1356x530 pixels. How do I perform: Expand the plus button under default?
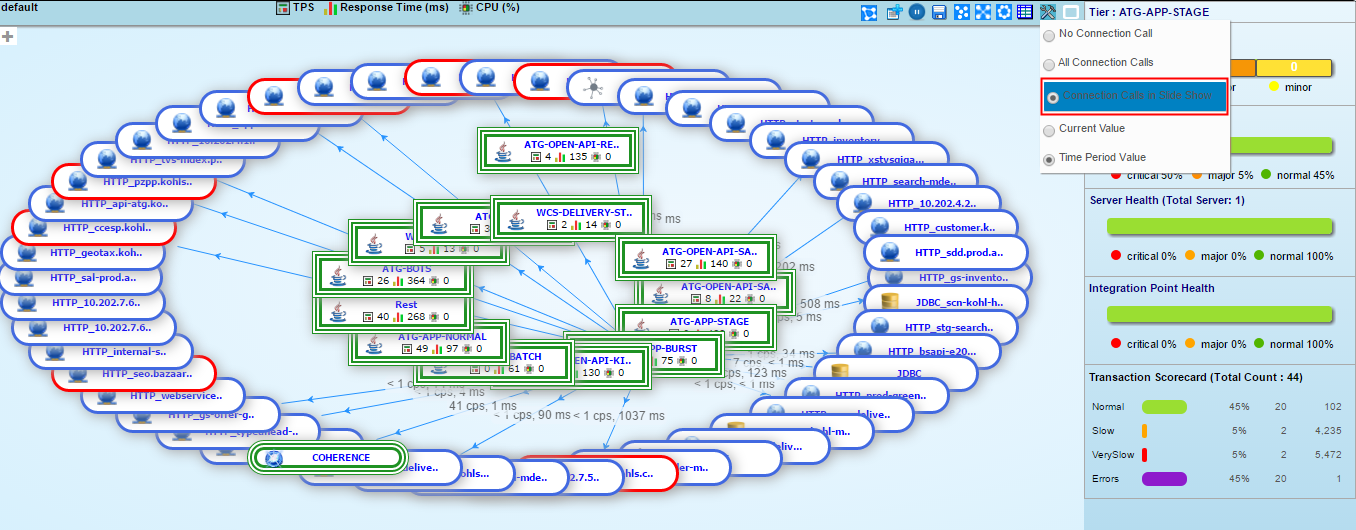[x=8, y=36]
